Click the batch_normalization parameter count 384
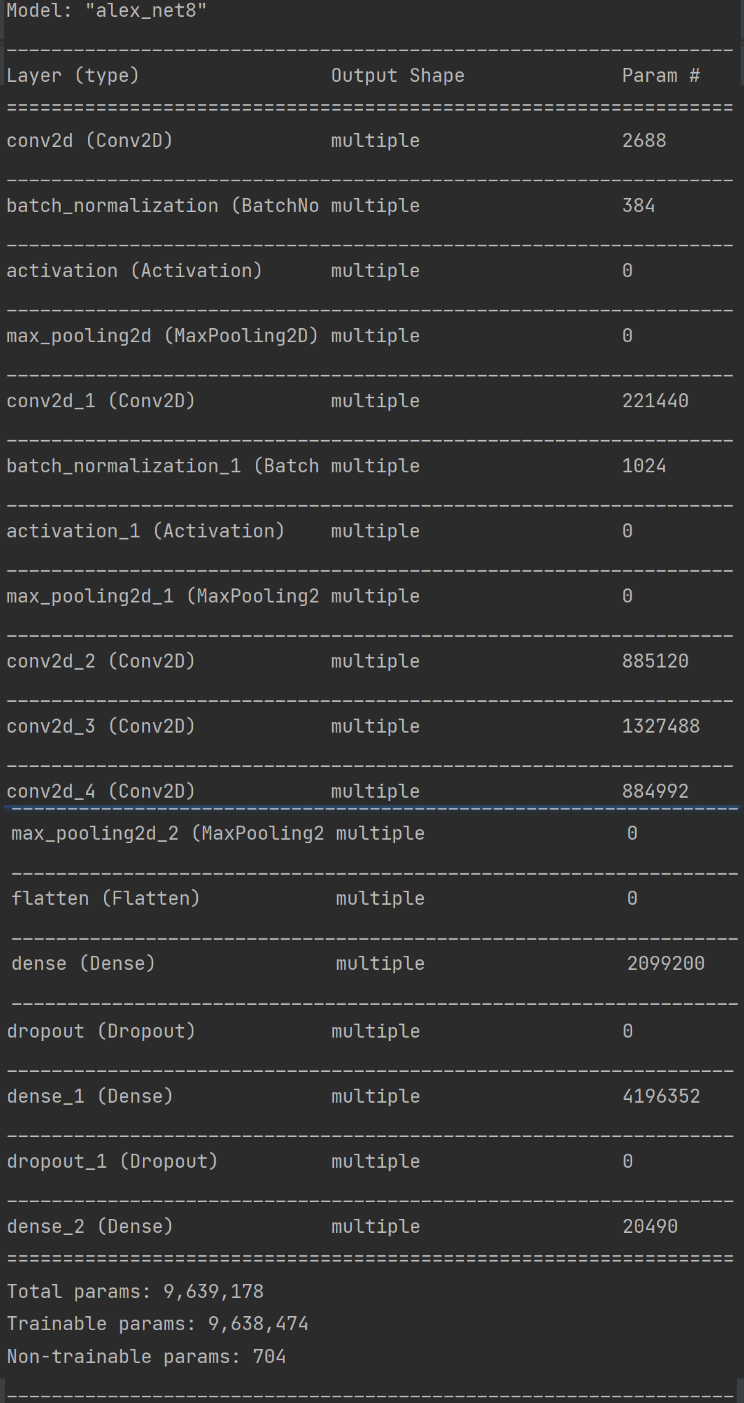The image size is (744, 1403). (638, 206)
